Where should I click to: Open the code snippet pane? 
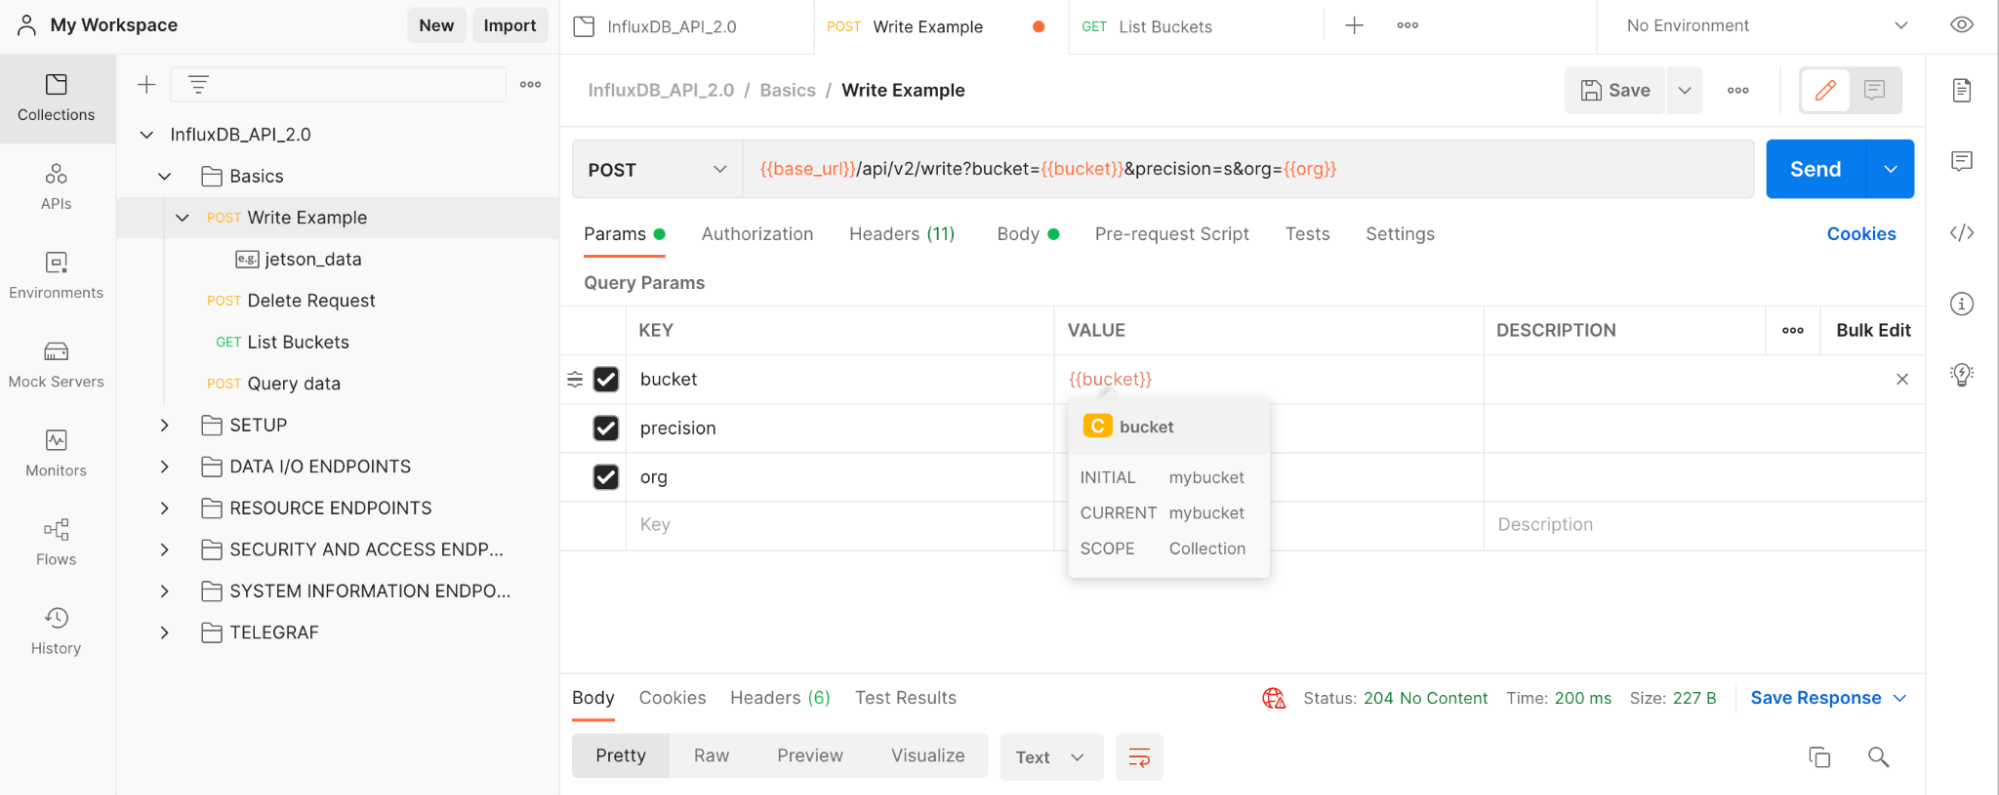pos(1962,233)
